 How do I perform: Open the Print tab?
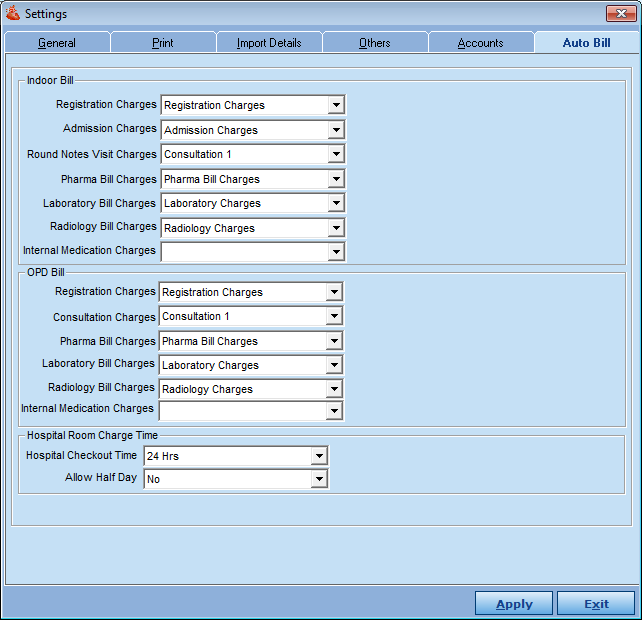[x=162, y=43]
